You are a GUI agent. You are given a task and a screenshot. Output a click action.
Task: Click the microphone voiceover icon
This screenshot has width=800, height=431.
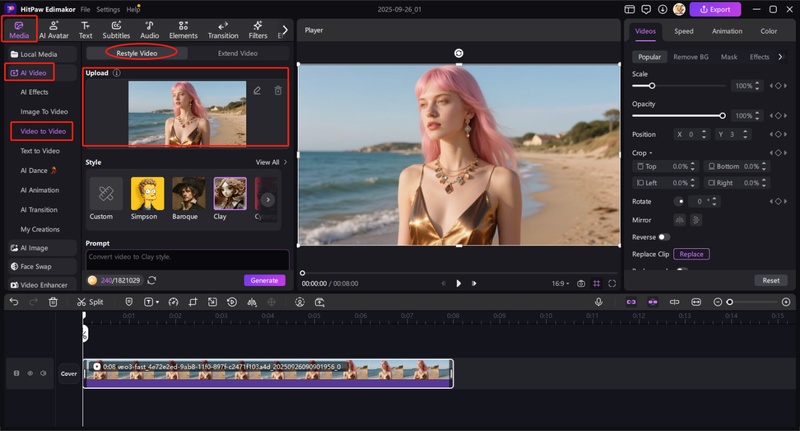[x=598, y=301]
